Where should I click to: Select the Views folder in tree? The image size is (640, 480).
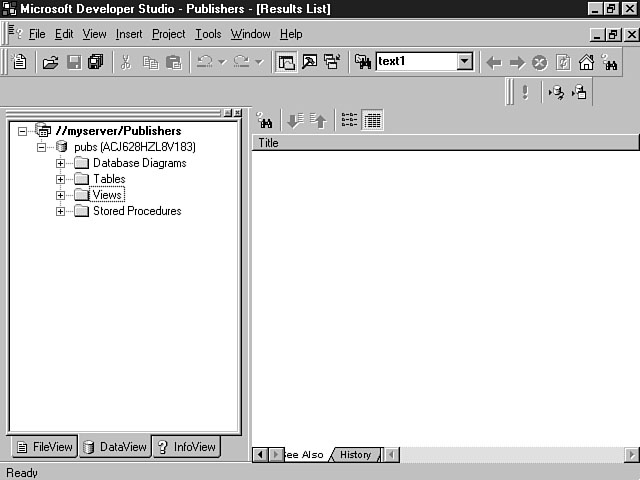click(108, 195)
